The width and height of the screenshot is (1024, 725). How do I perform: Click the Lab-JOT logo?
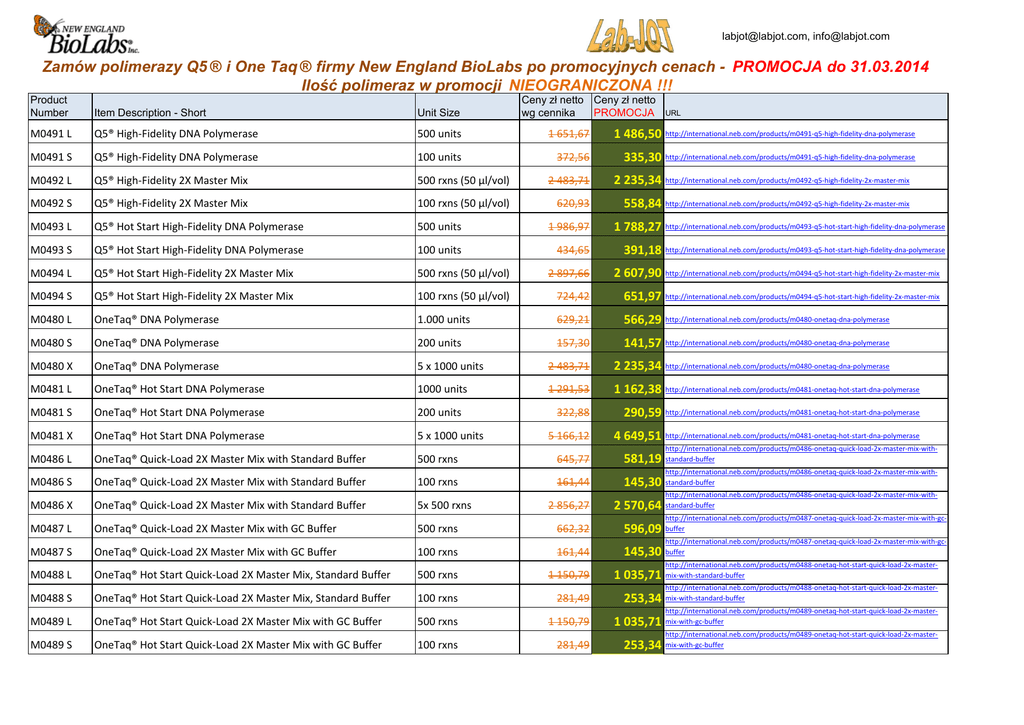click(x=629, y=35)
